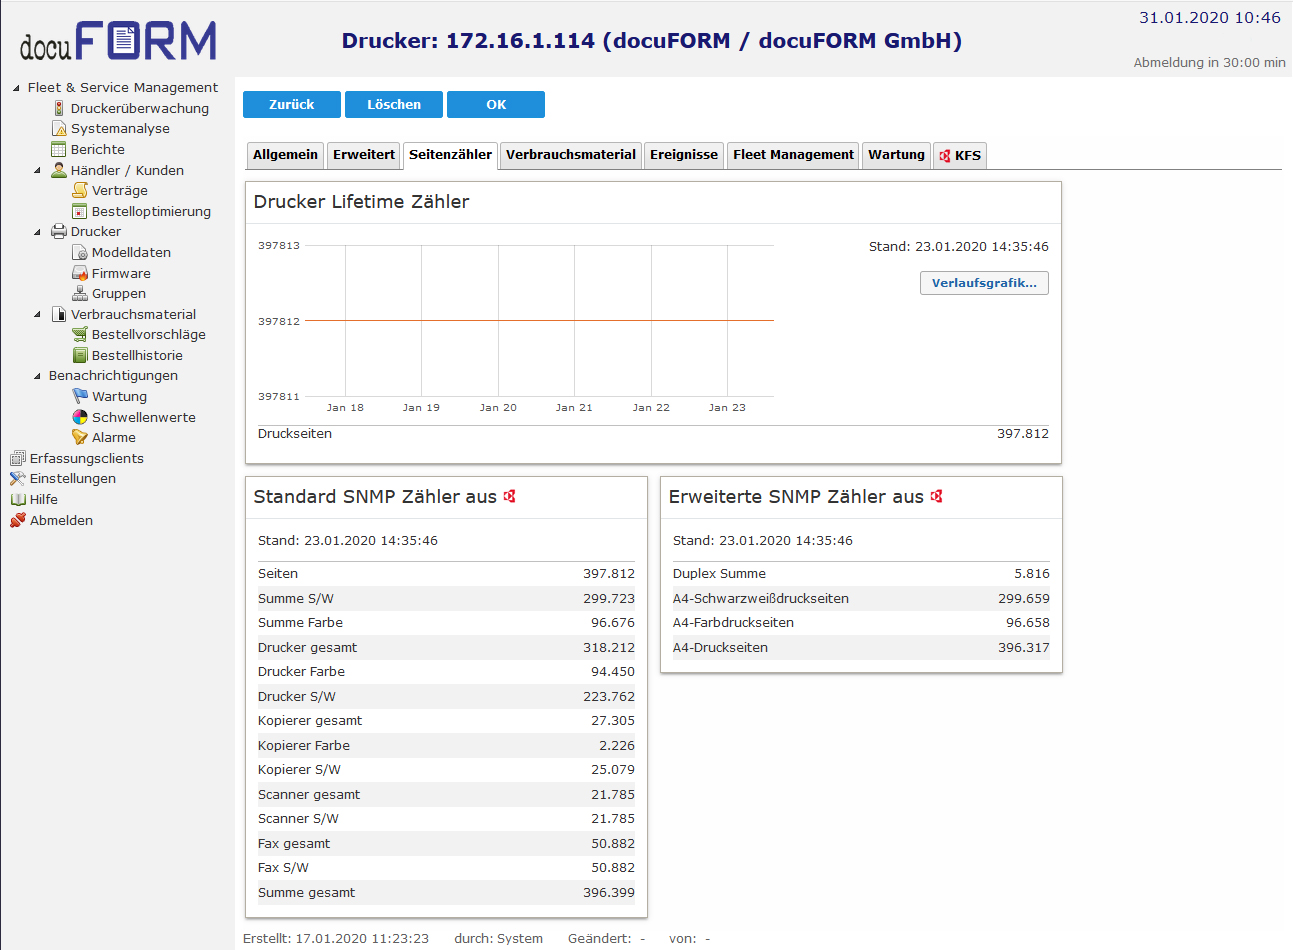Click the Einstellungen tools icon
The width and height of the screenshot is (1293, 950).
[x=17, y=479]
